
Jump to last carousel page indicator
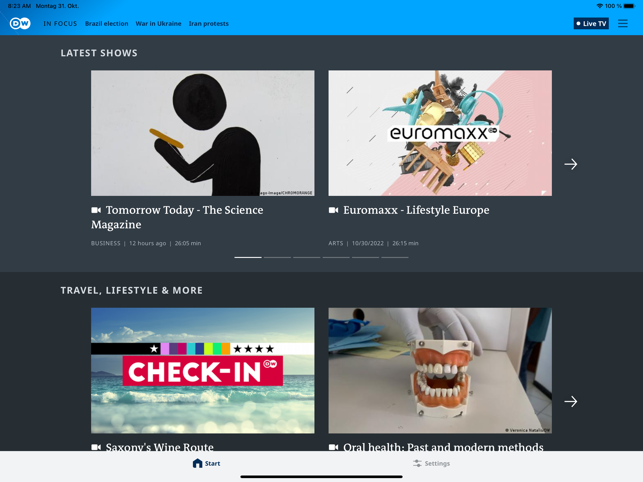point(395,257)
